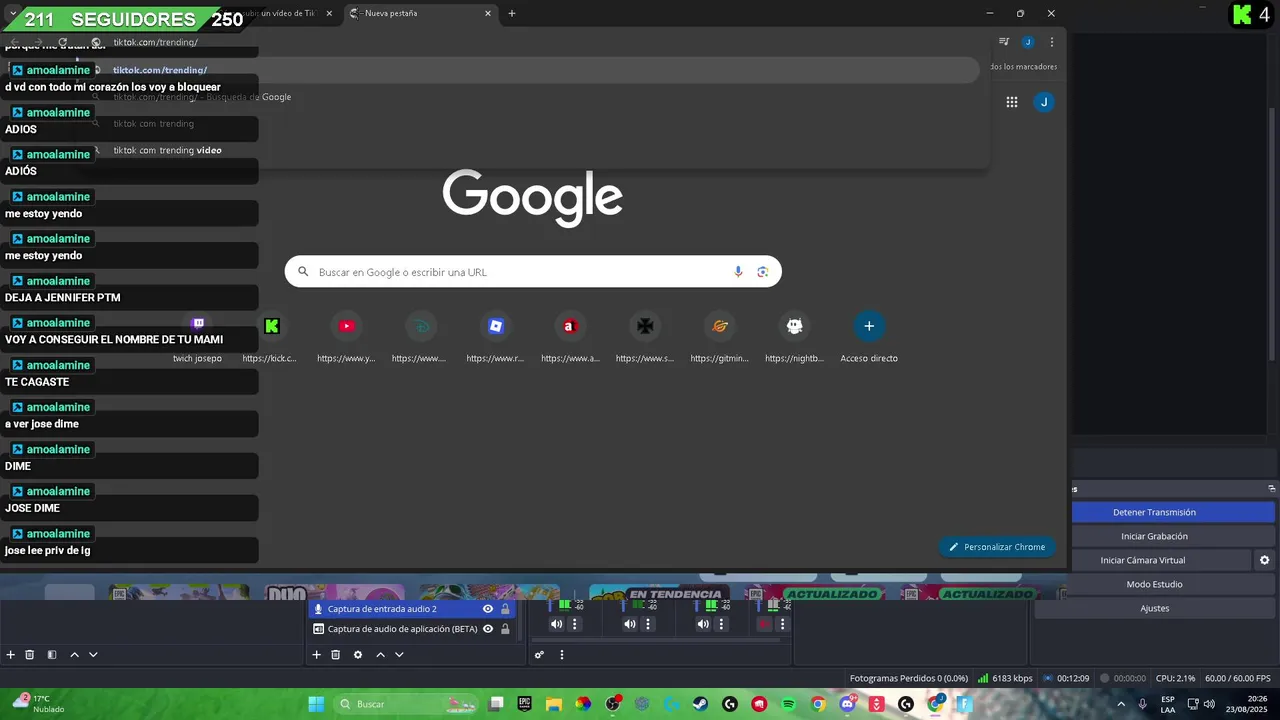Open OBS virtual camera settings gear
Screen dimensions: 1280x720
(x=1265, y=560)
